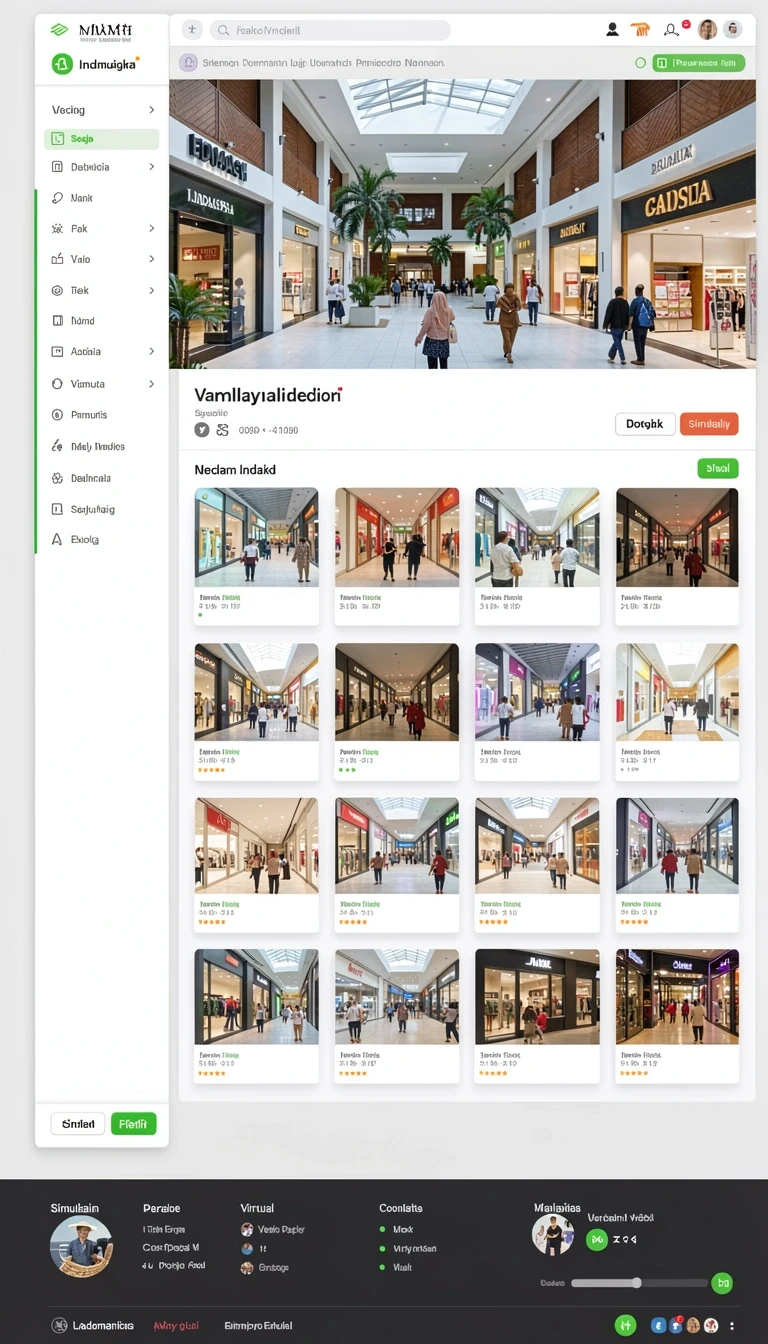Expand the Debucia submenu chevron
The width and height of the screenshot is (768, 1344).
tap(152, 167)
